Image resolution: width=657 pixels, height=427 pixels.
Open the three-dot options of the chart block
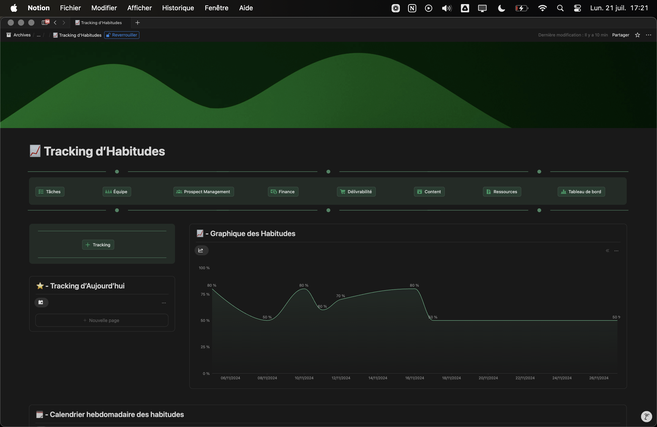[x=616, y=251]
